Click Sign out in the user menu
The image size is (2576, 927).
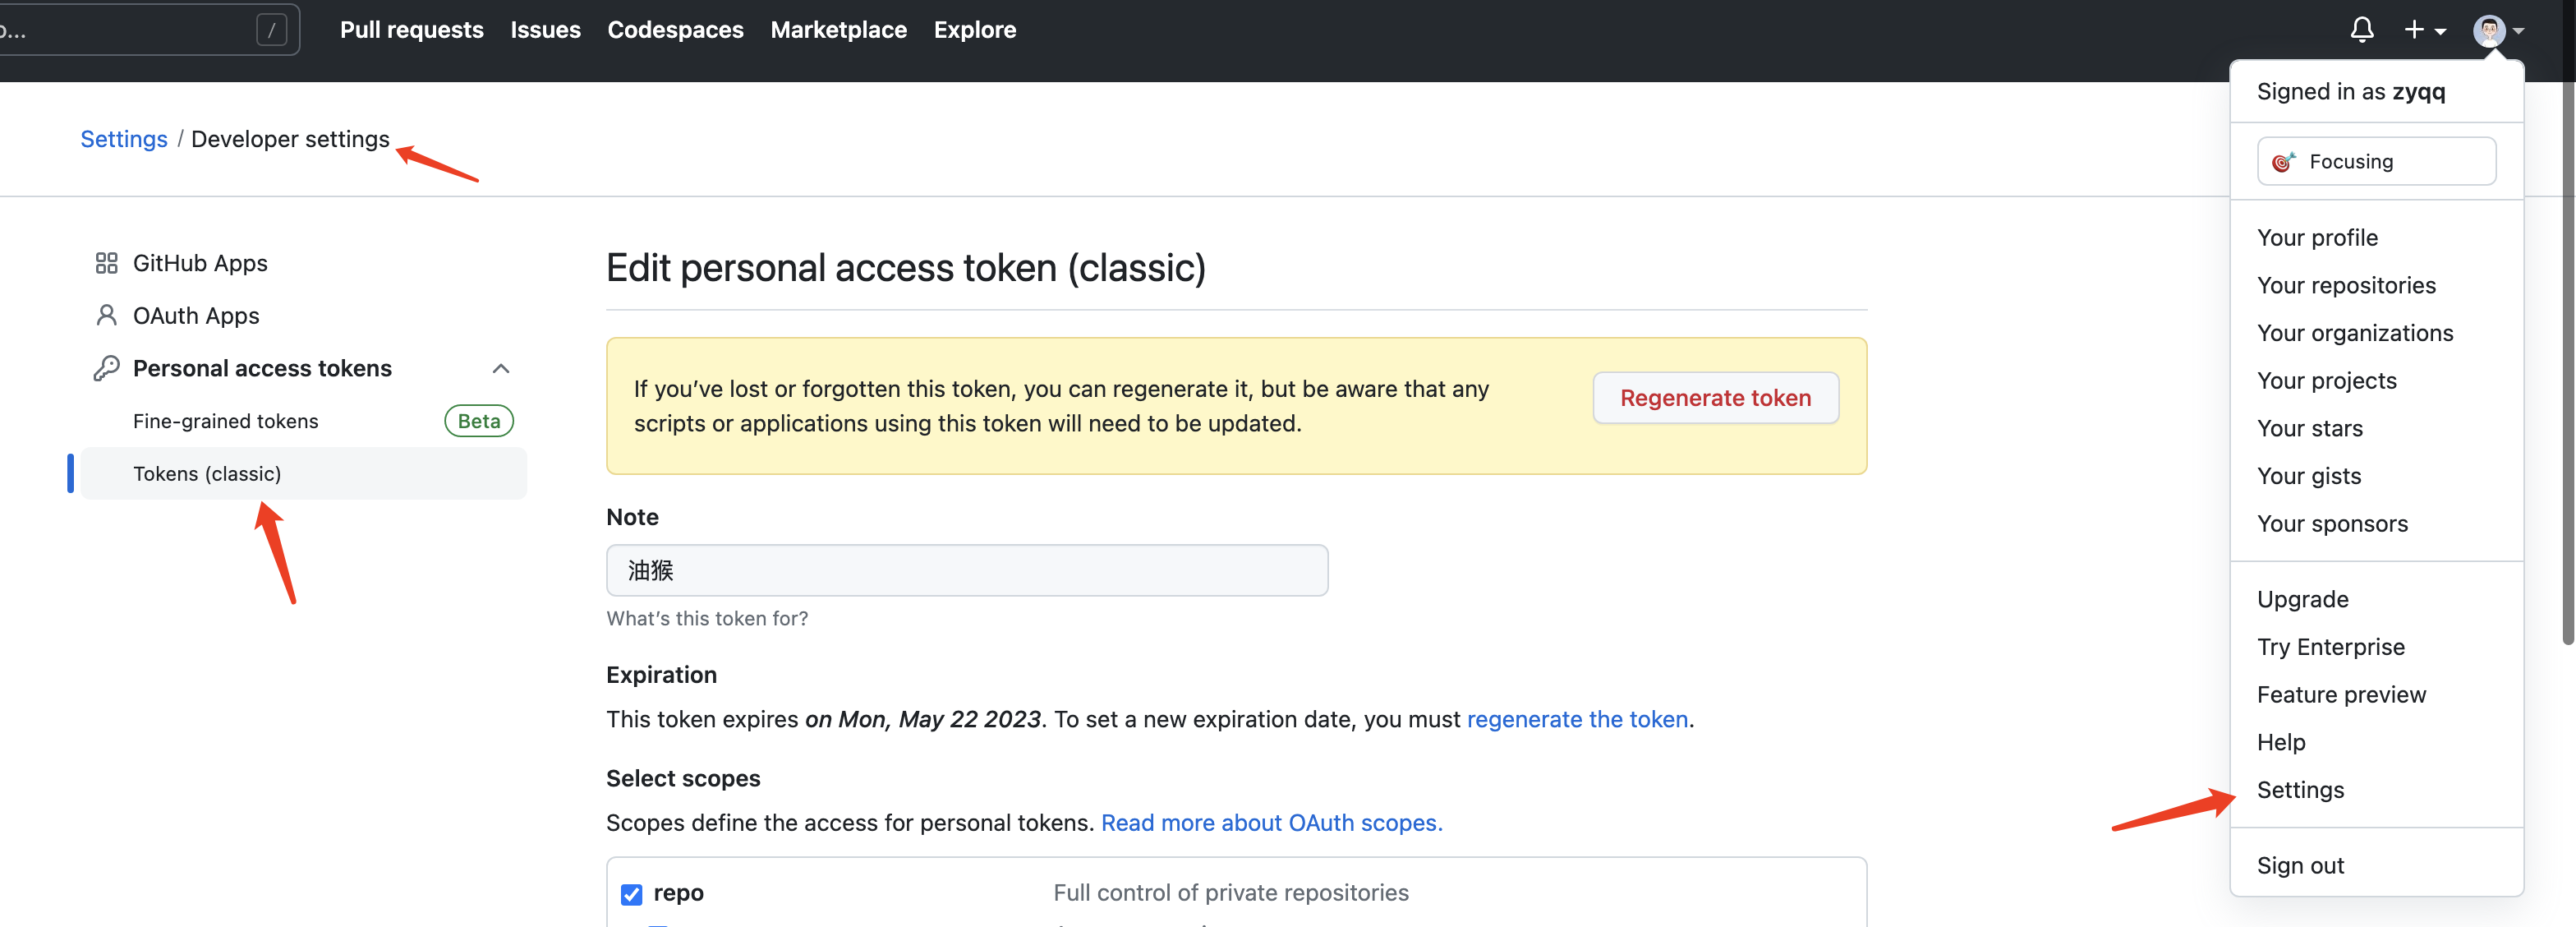[2299, 865]
